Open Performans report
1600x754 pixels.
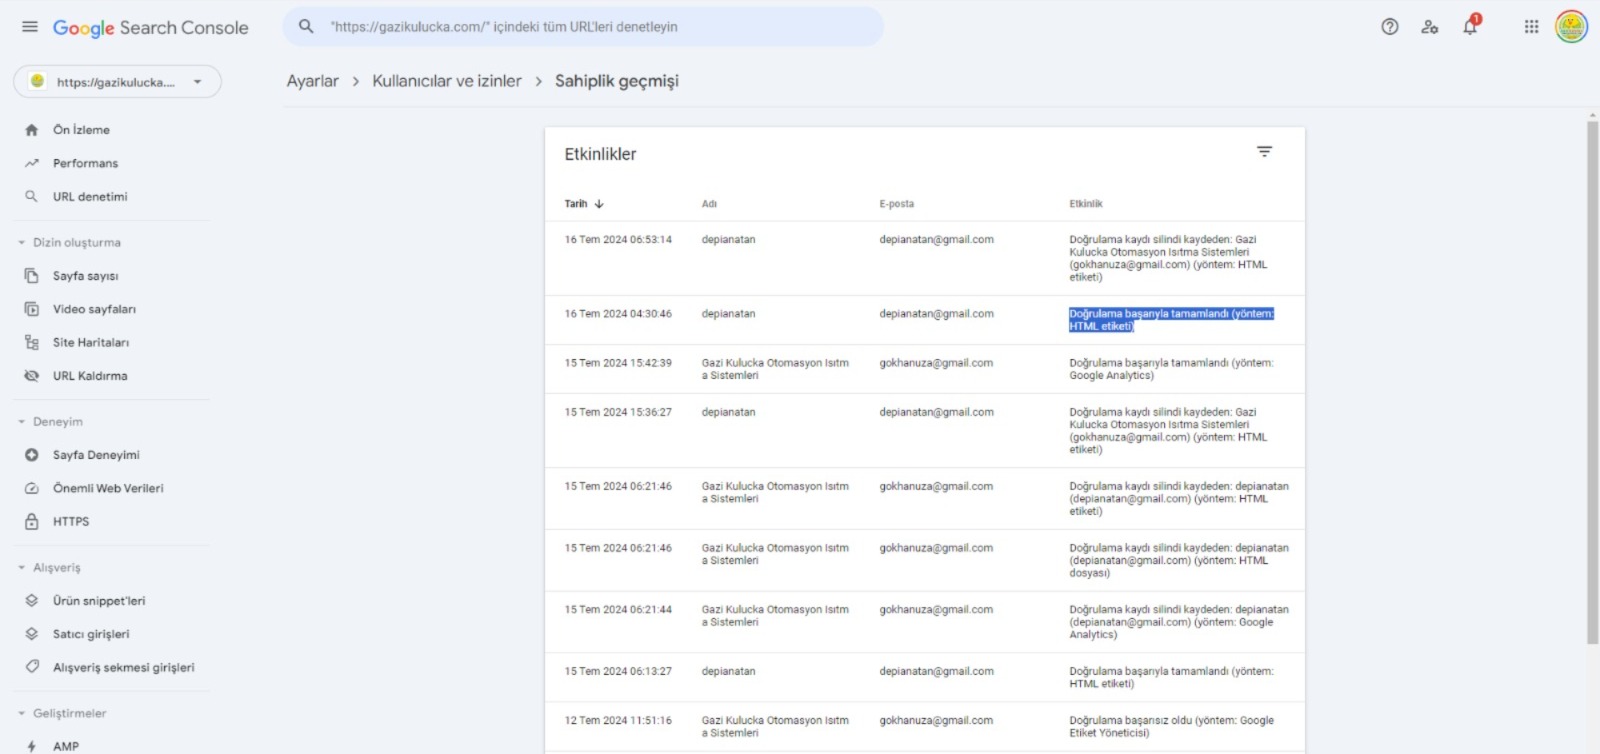tap(85, 163)
